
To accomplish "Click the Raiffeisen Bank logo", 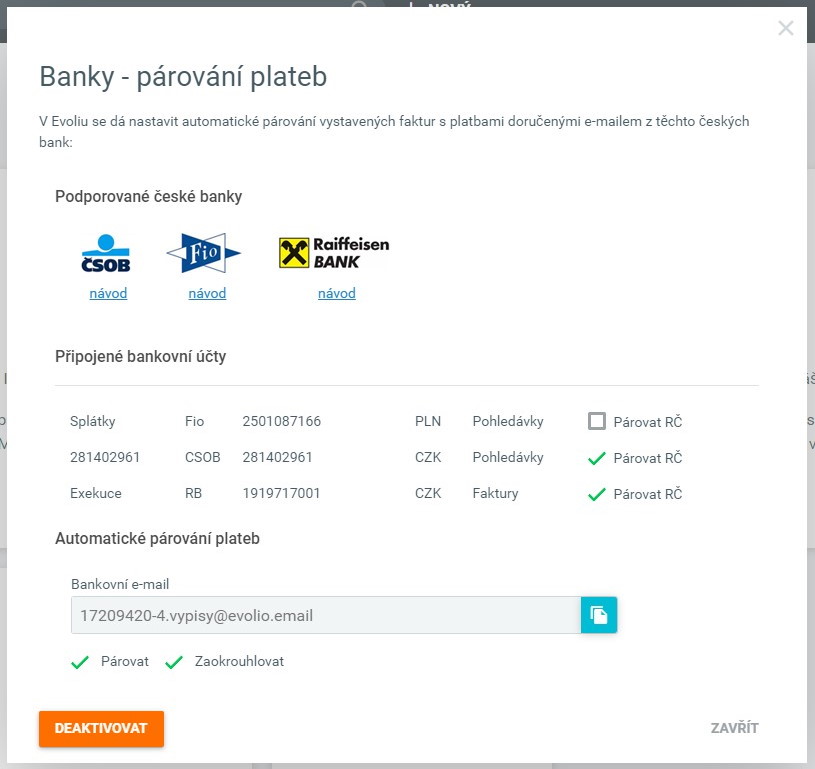I will tap(334, 253).
